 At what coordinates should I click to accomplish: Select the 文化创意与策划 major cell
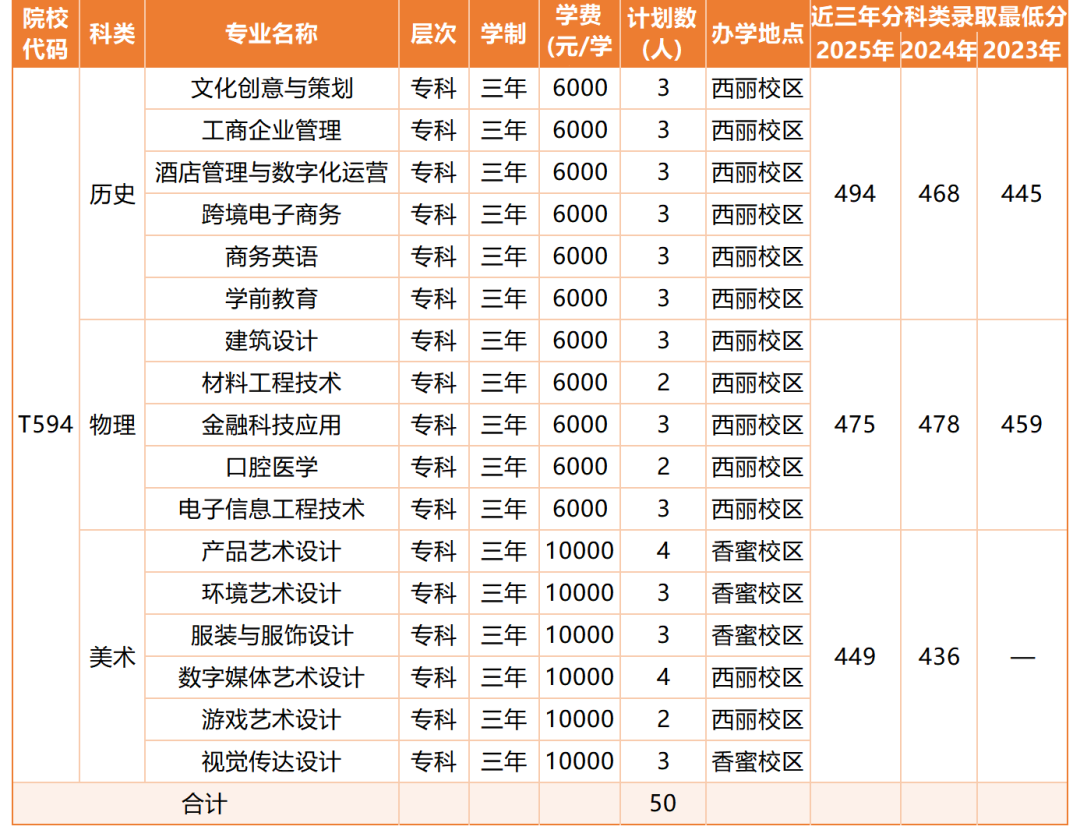(272, 88)
